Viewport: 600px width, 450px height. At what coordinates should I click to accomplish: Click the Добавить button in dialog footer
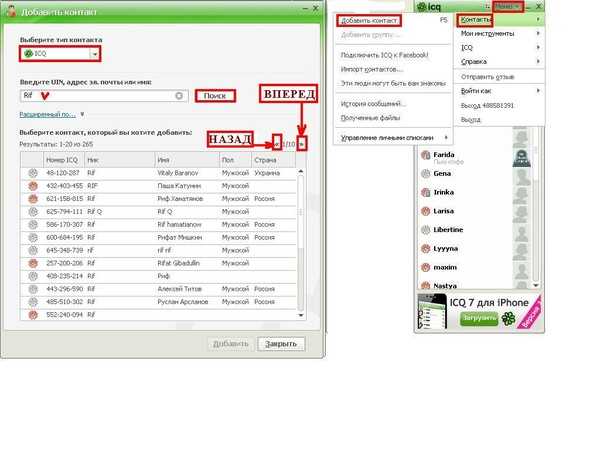click(231, 344)
